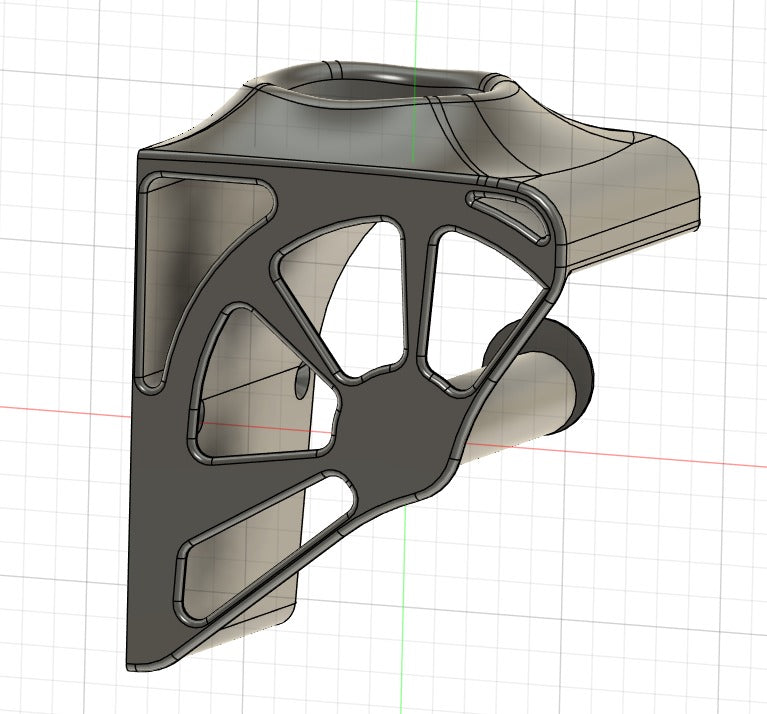767x714 pixels.
Task: Select the small crescent recess beside the flared lip
Action: [x=509, y=211]
